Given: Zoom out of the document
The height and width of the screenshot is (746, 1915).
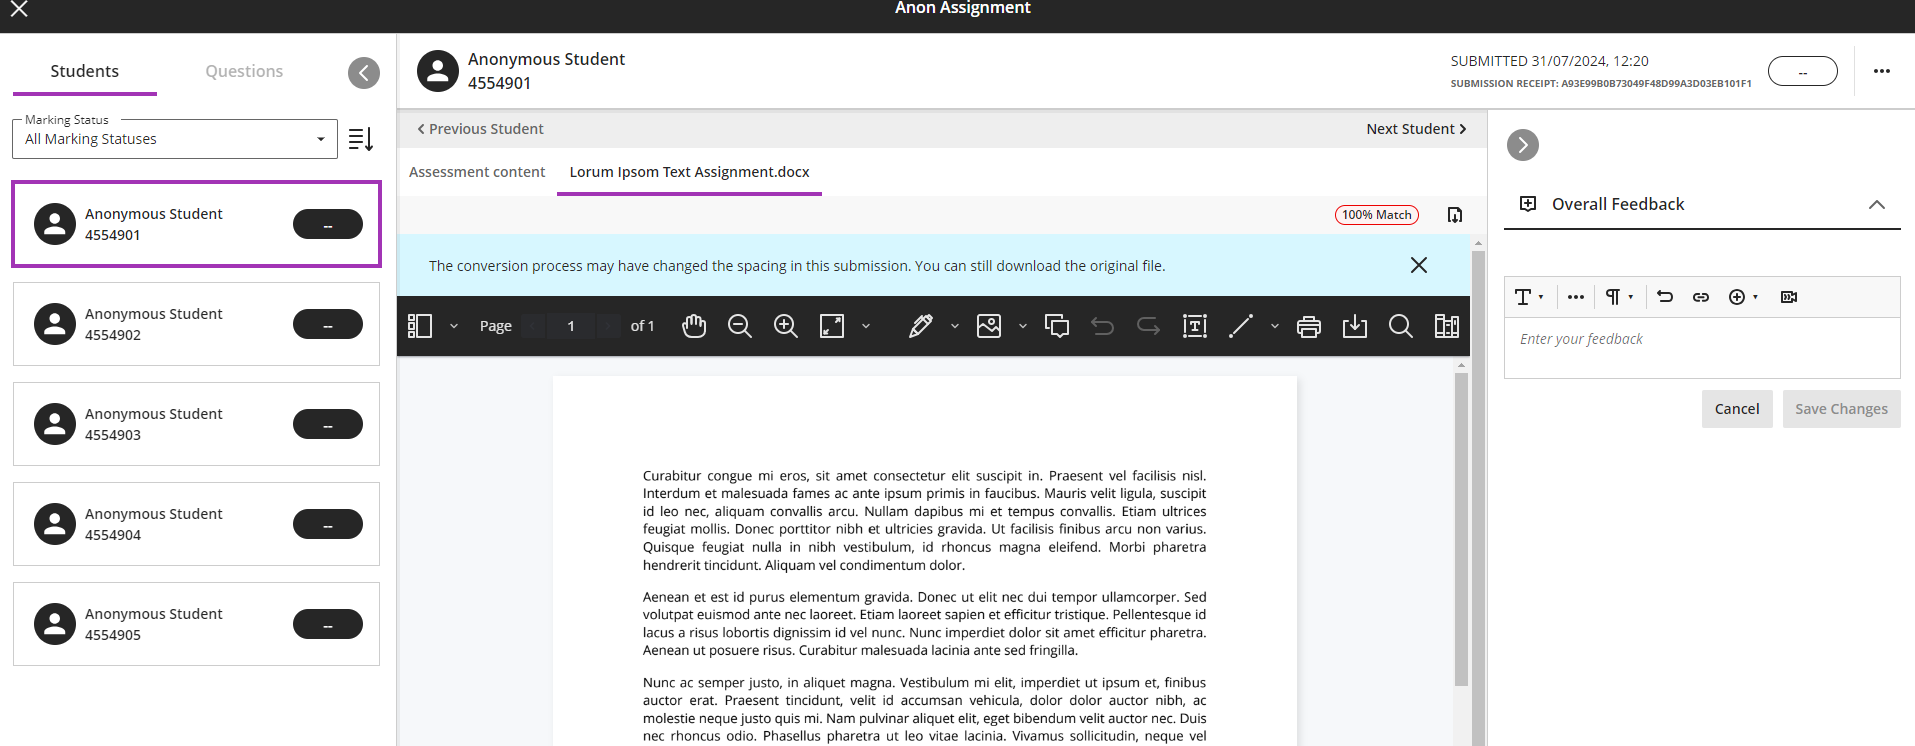Looking at the screenshot, I should tap(740, 326).
